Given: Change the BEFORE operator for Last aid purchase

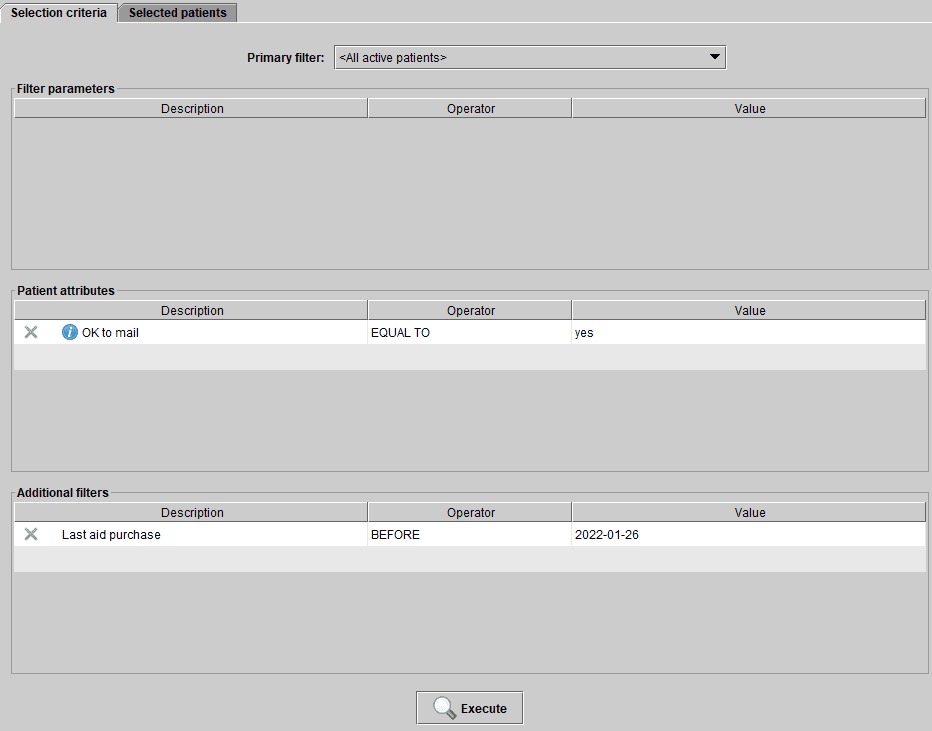Looking at the screenshot, I should 469,535.
